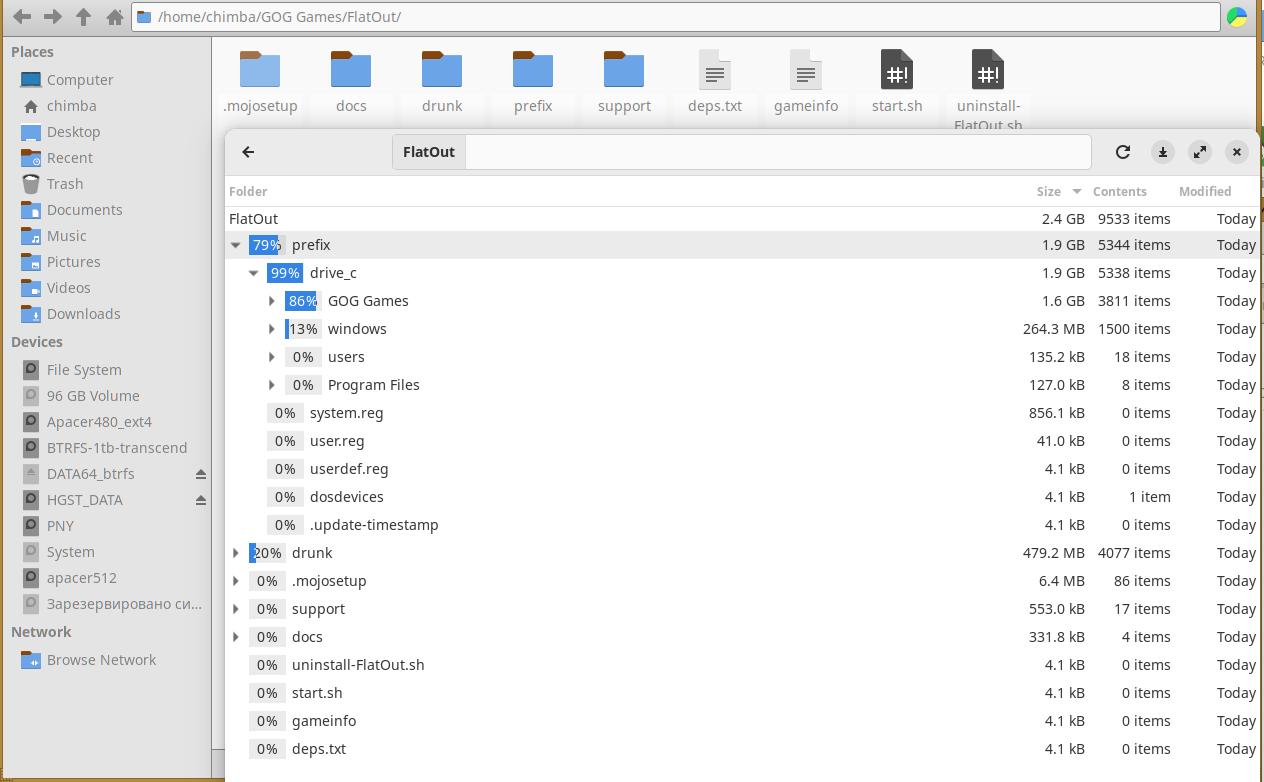Expand the Program Files tree row

272,385
